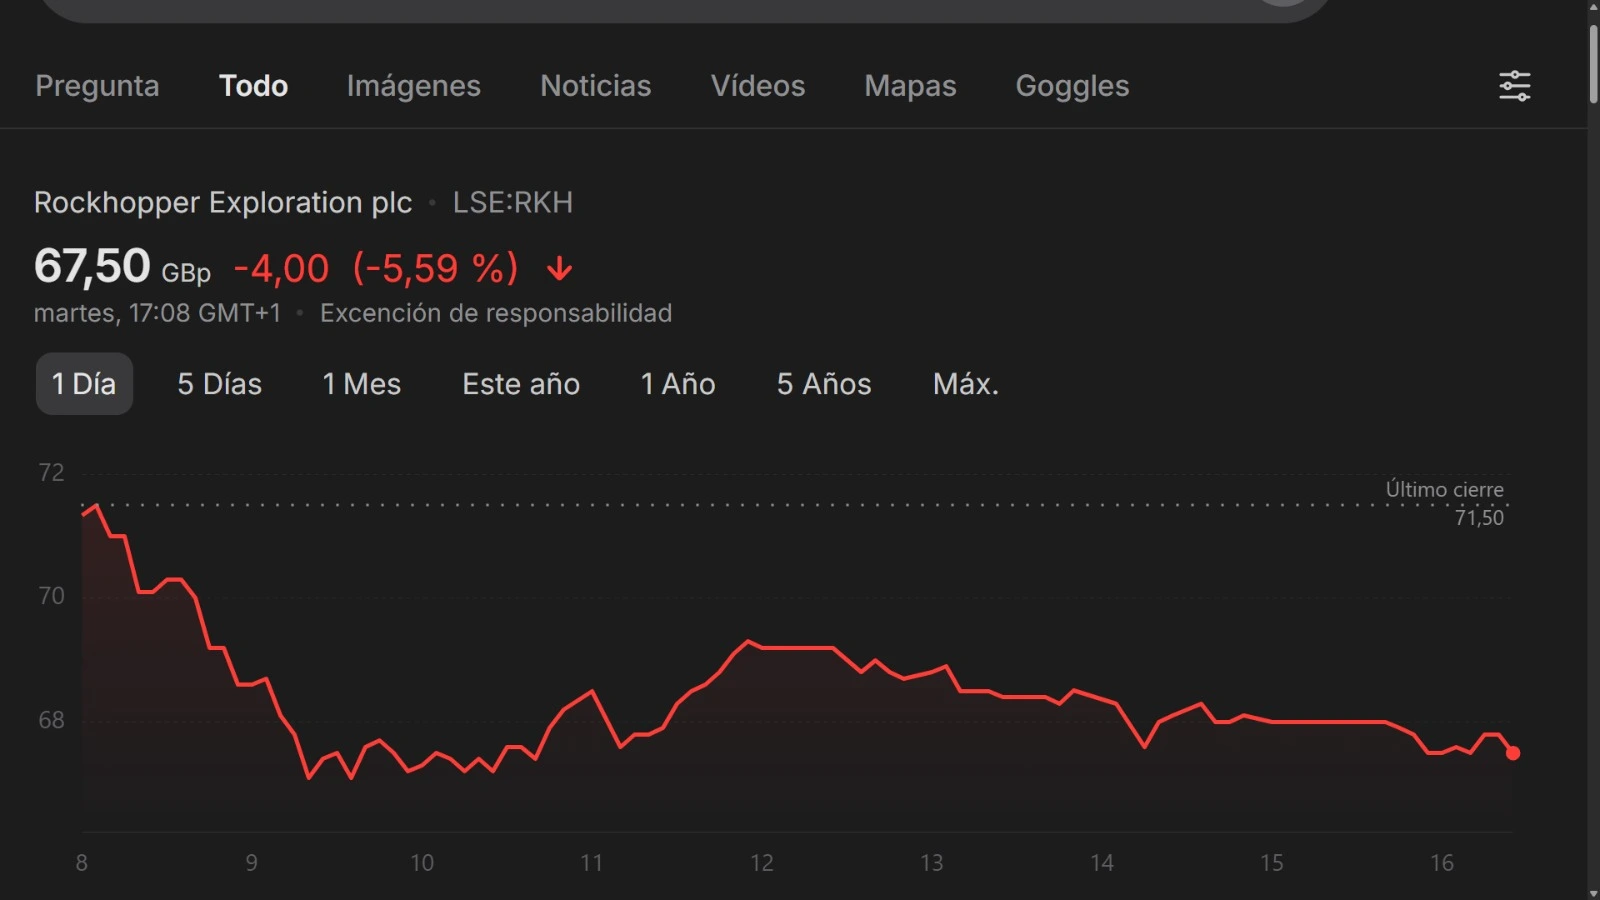Click the (-5,59 %) percentage change
1600x900 pixels.
pos(435,269)
